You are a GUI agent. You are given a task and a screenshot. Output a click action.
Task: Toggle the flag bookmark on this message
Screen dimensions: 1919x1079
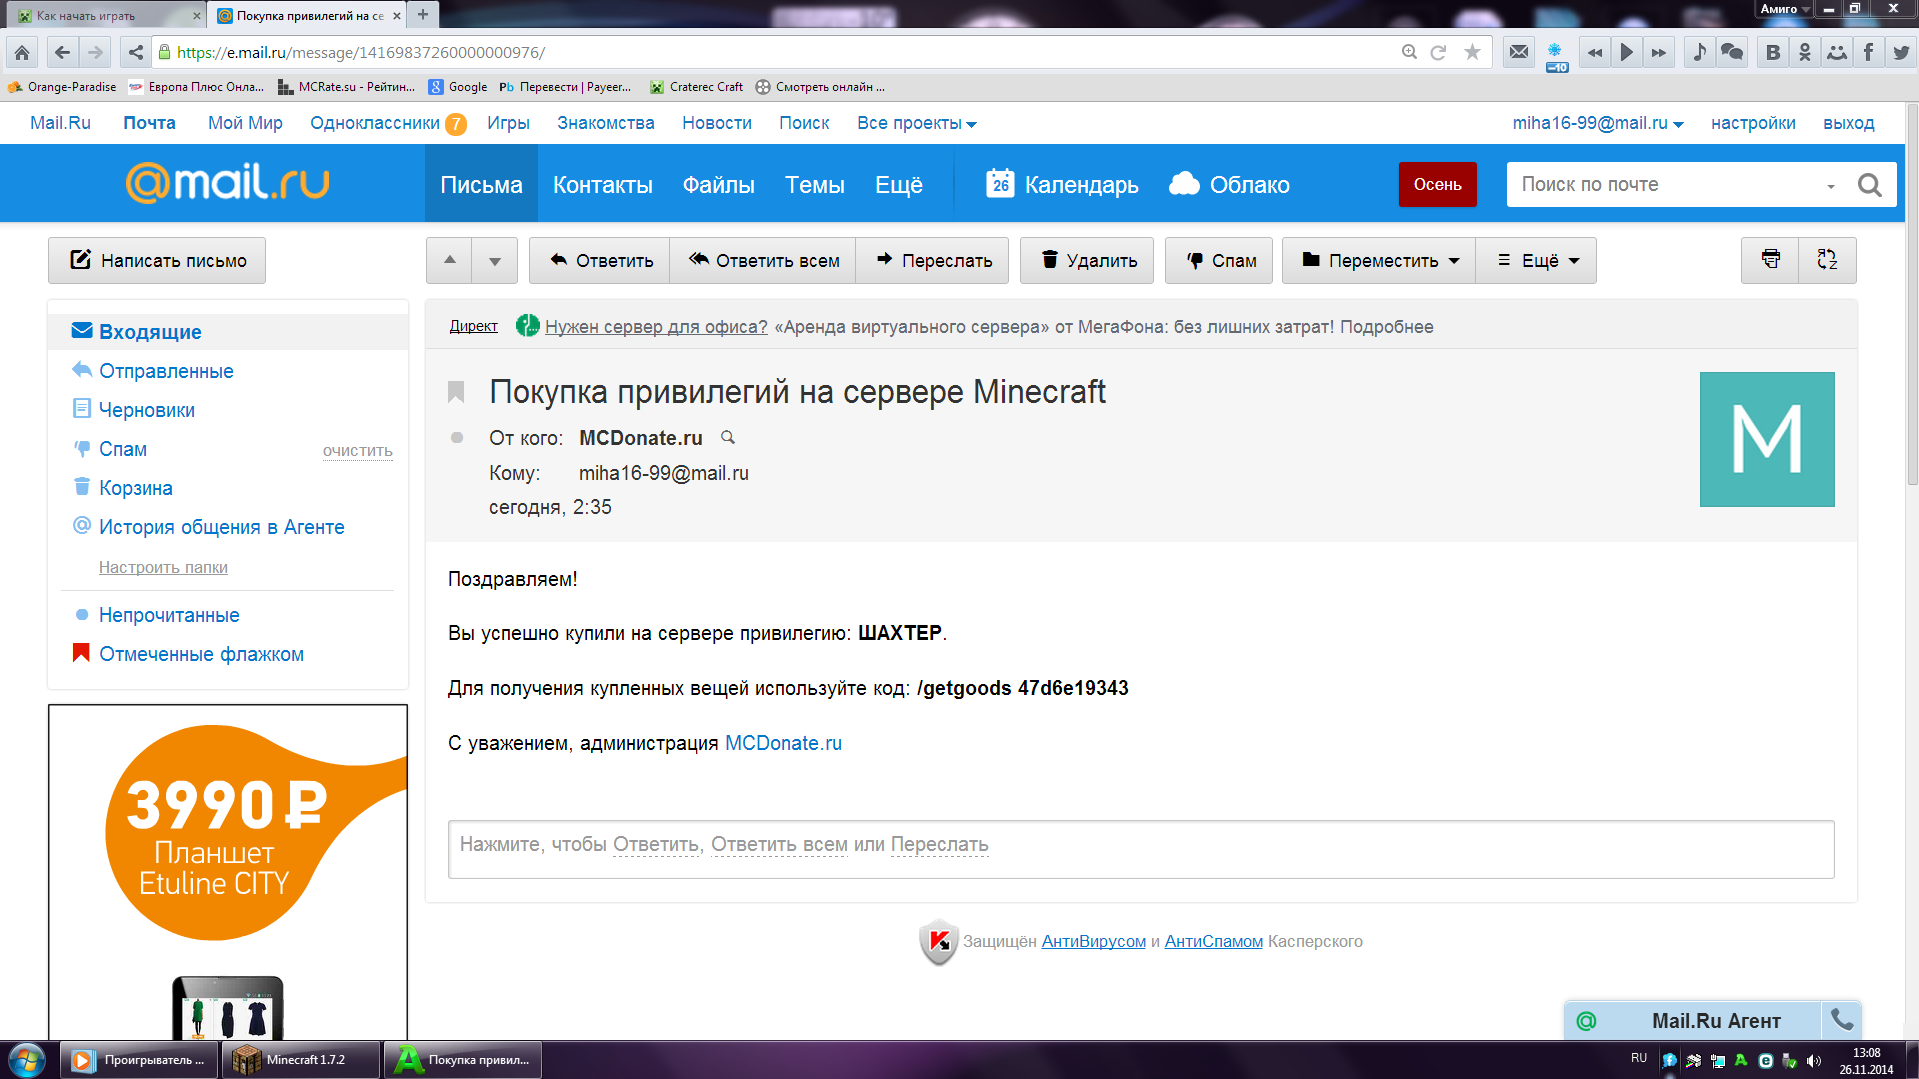pyautogui.click(x=456, y=392)
